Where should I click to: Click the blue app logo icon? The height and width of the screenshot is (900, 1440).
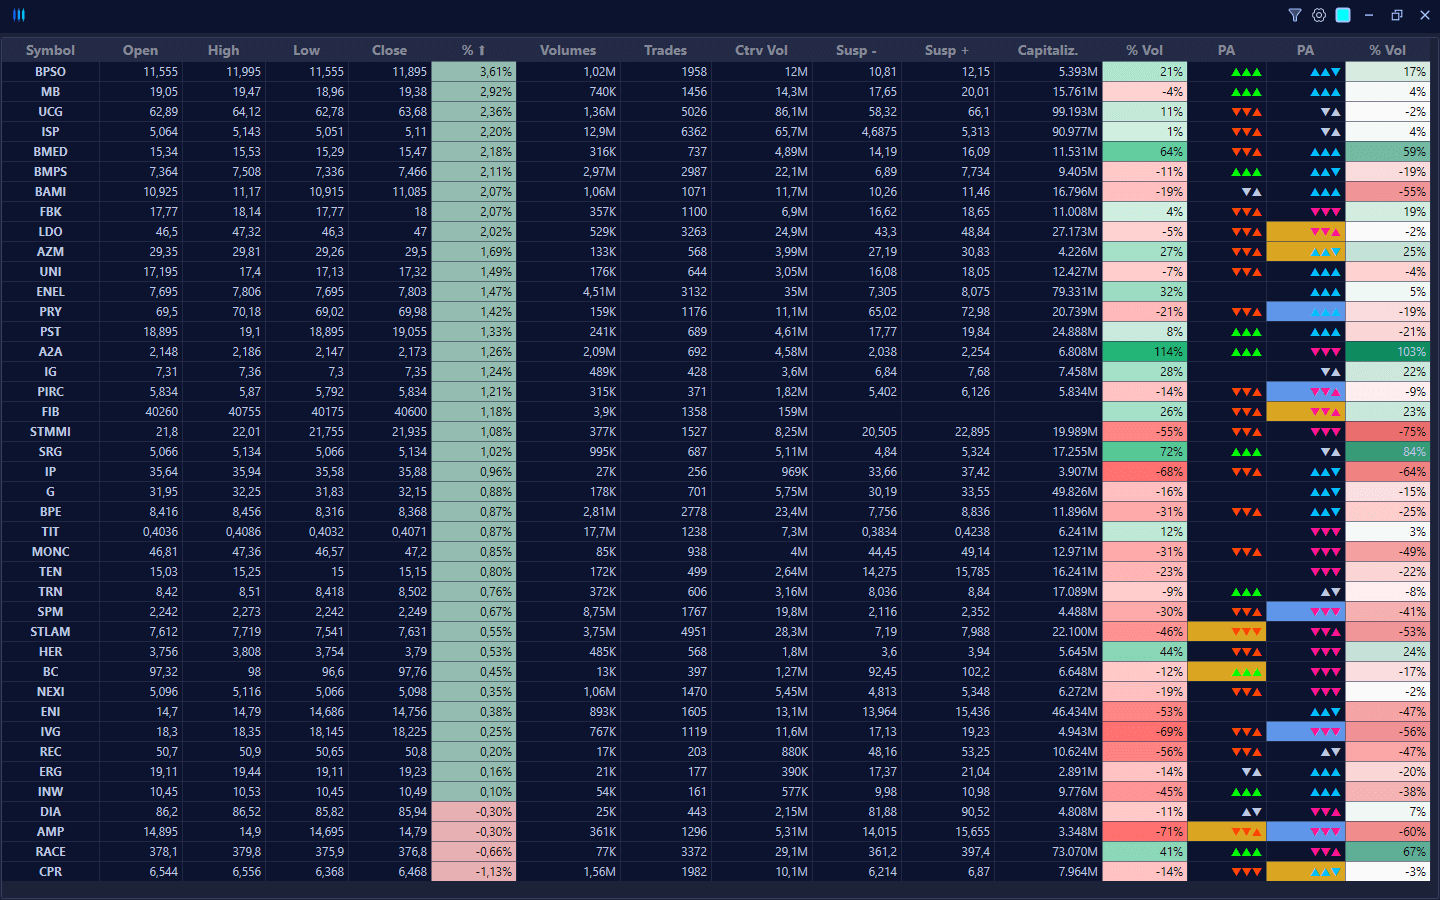pyautogui.click(x=19, y=15)
